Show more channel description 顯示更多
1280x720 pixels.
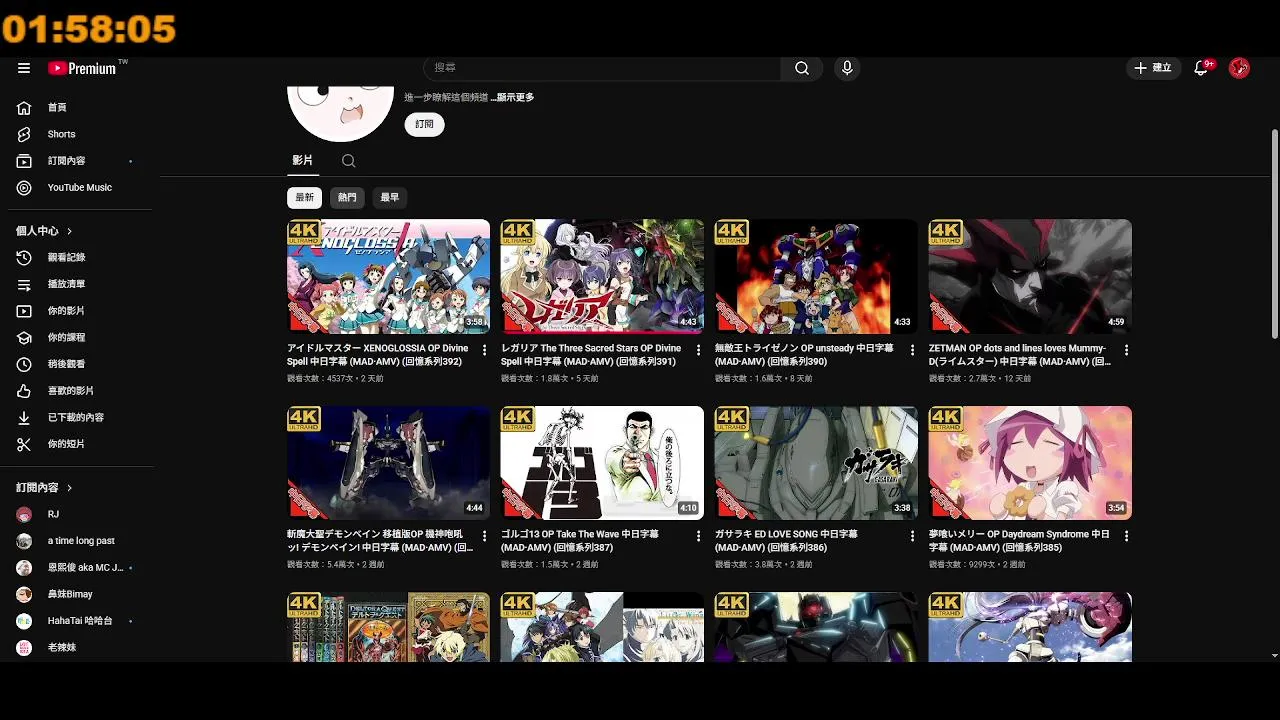point(513,97)
